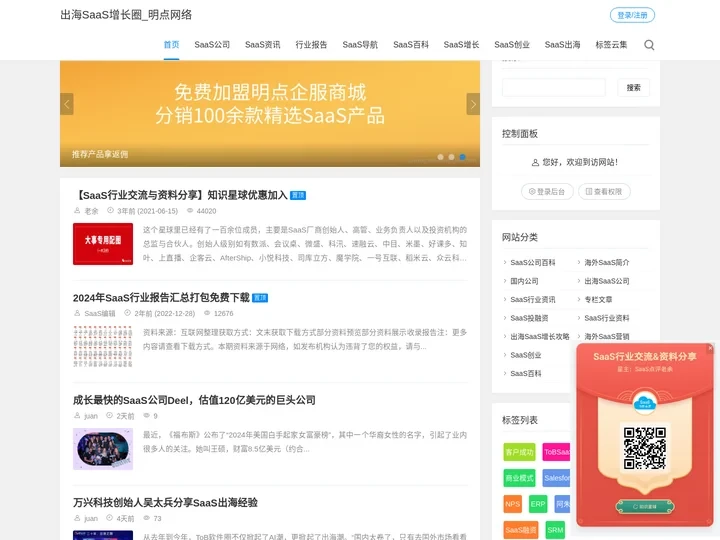Open the category SaaS百科 in sidebar
The image size is (720, 540).
click(x=526, y=373)
